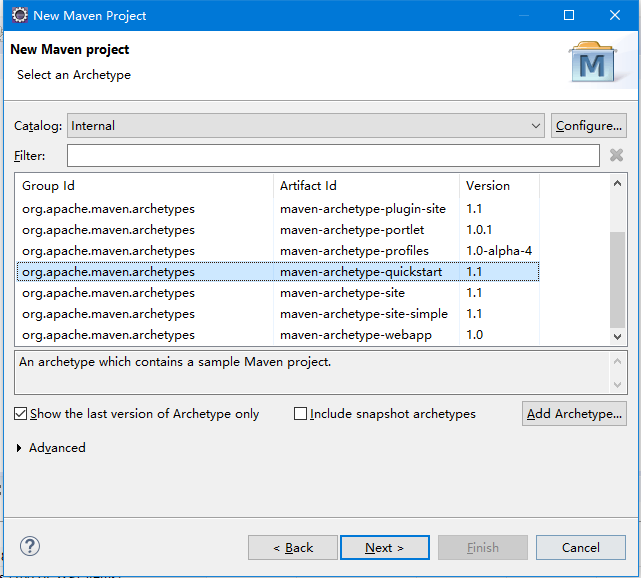Viewport: 641px width, 578px height.
Task: Click the clear filter X icon
Action: pyautogui.click(x=616, y=155)
